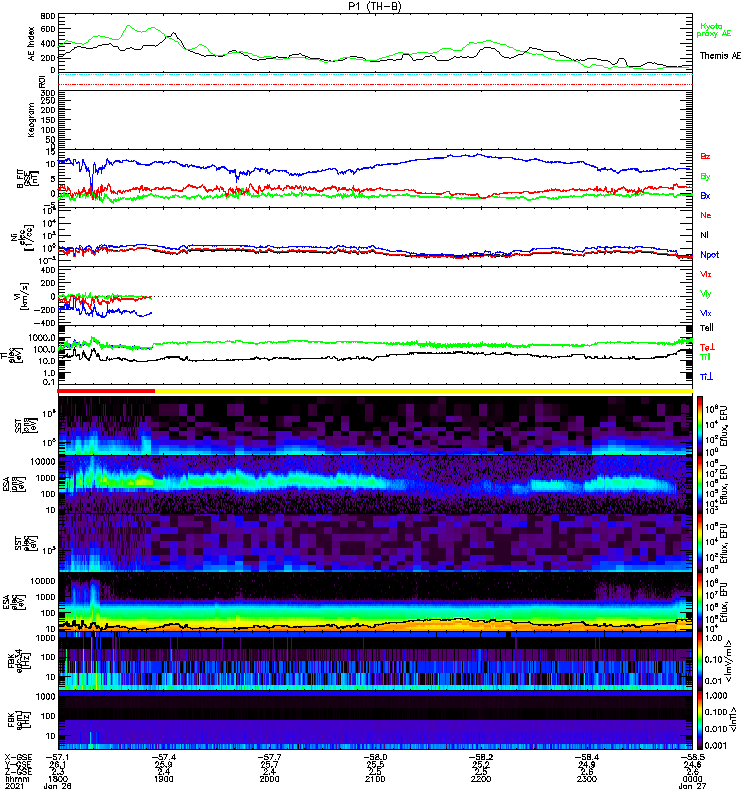Click the 0000 time tick label
This screenshot has height=800, width=750.
click(x=692, y=779)
